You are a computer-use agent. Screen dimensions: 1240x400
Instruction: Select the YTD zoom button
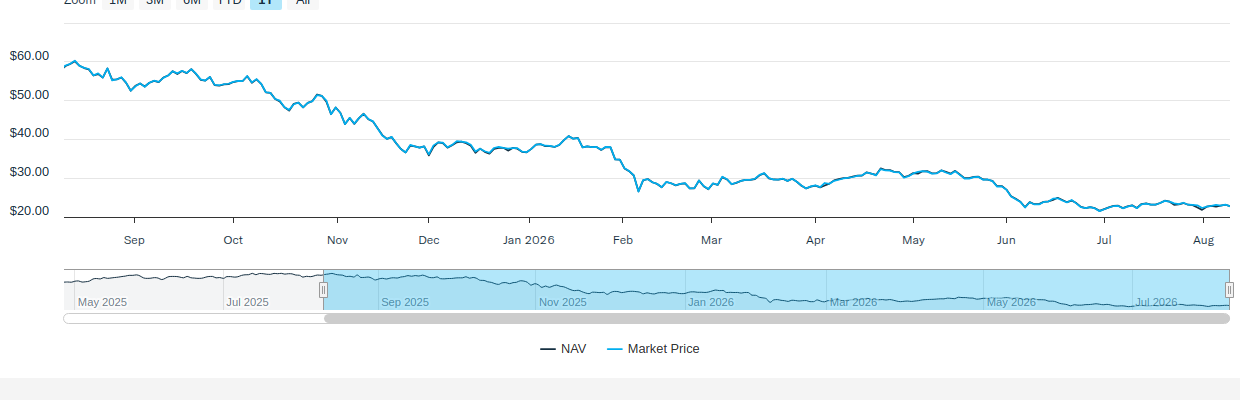coord(229,3)
